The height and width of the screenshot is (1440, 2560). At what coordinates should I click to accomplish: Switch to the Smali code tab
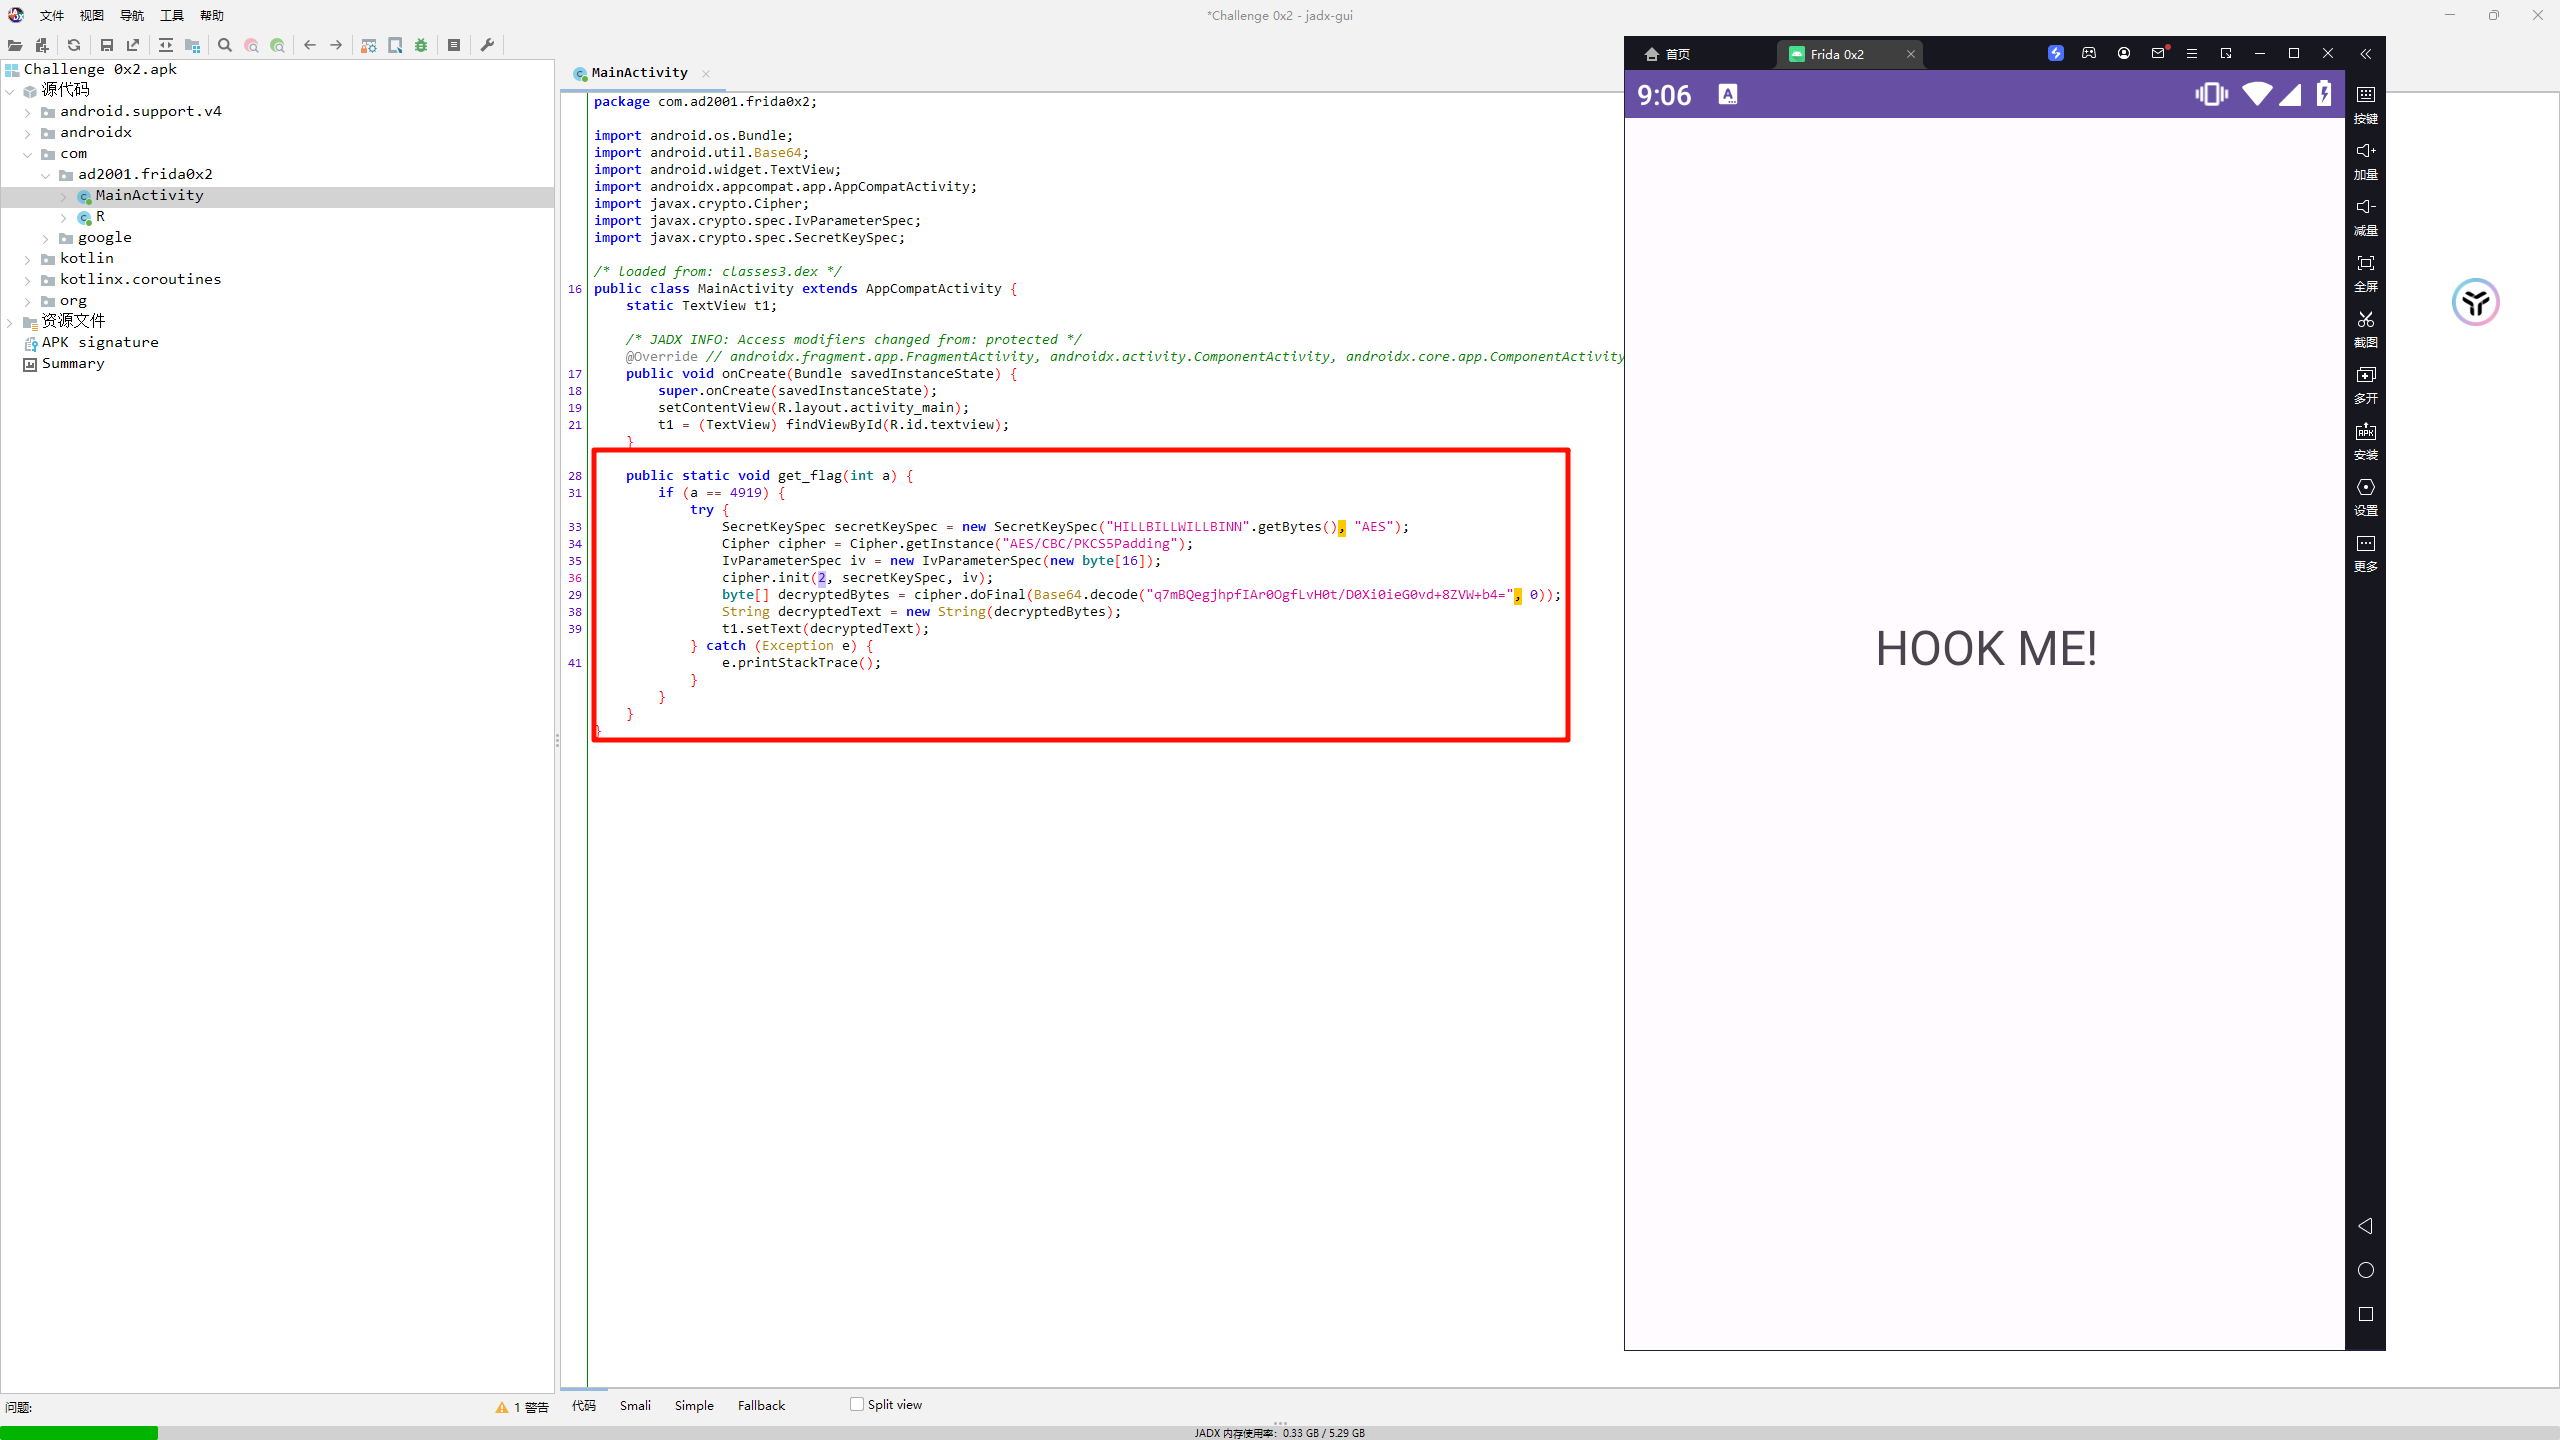coord(635,1405)
